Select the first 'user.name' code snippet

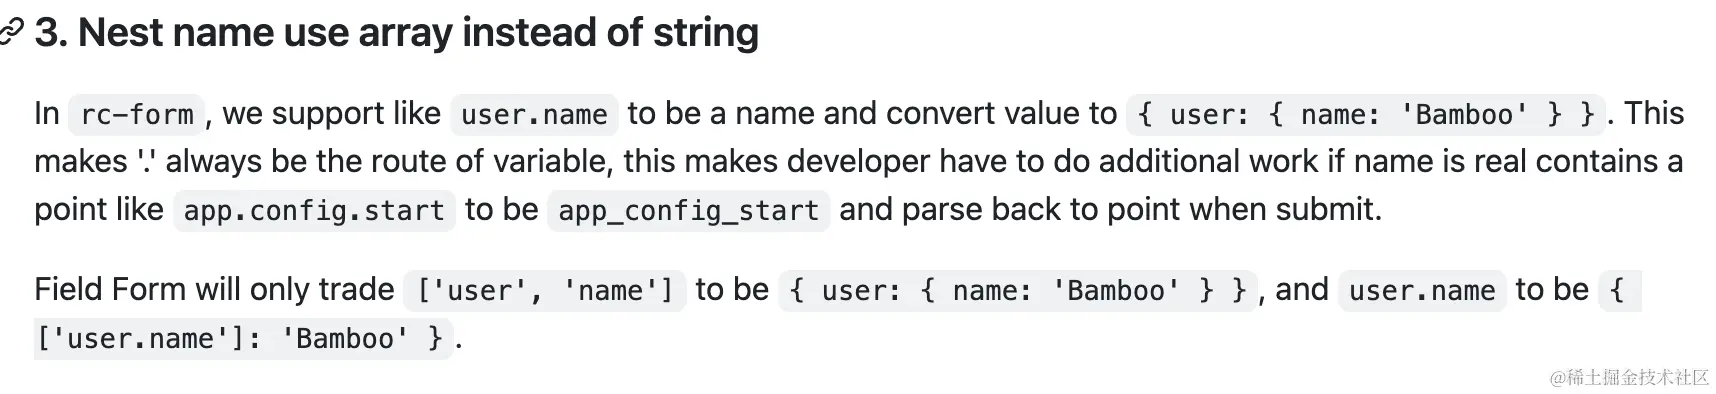coord(534,114)
